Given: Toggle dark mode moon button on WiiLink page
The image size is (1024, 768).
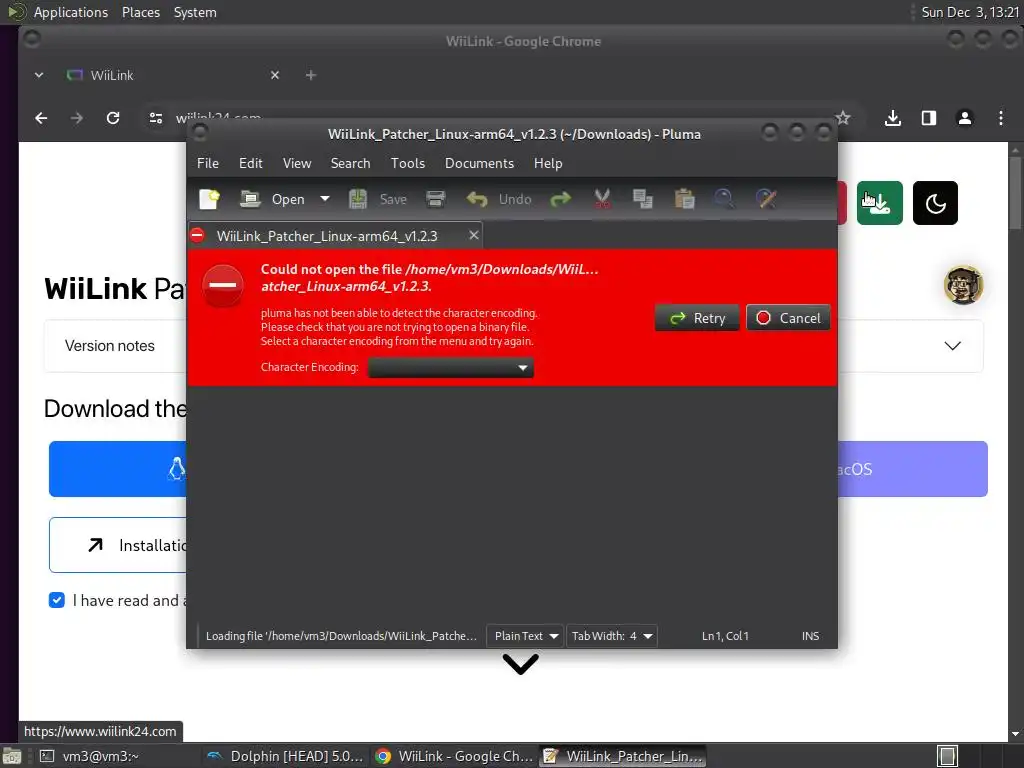Looking at the screenshot, I should (x=935, y=203).
